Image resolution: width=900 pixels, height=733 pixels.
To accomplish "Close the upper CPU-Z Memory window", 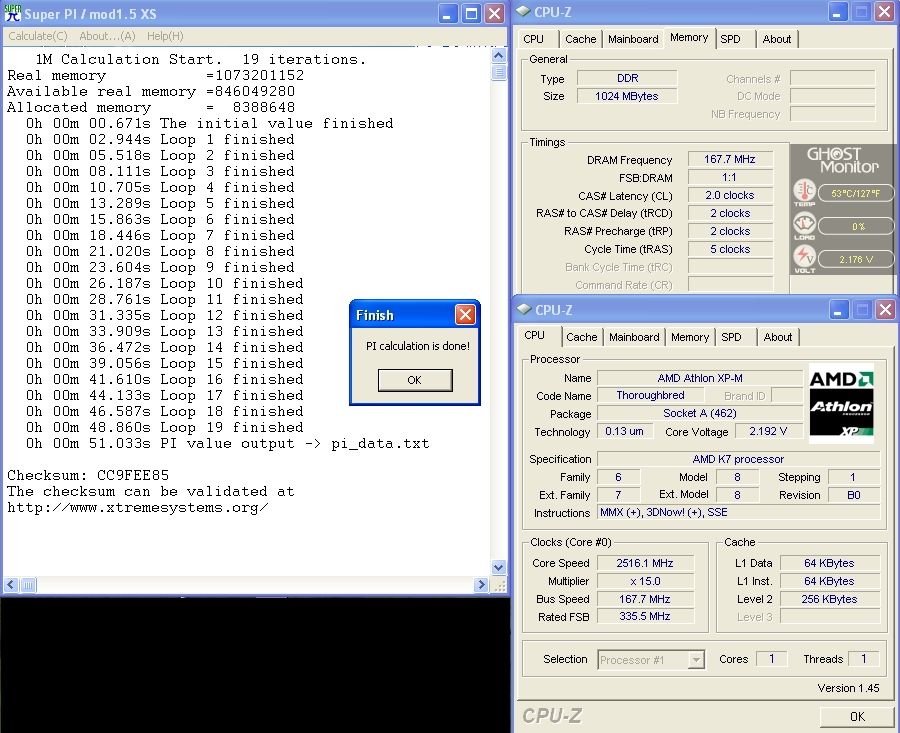I will (885, 12).
